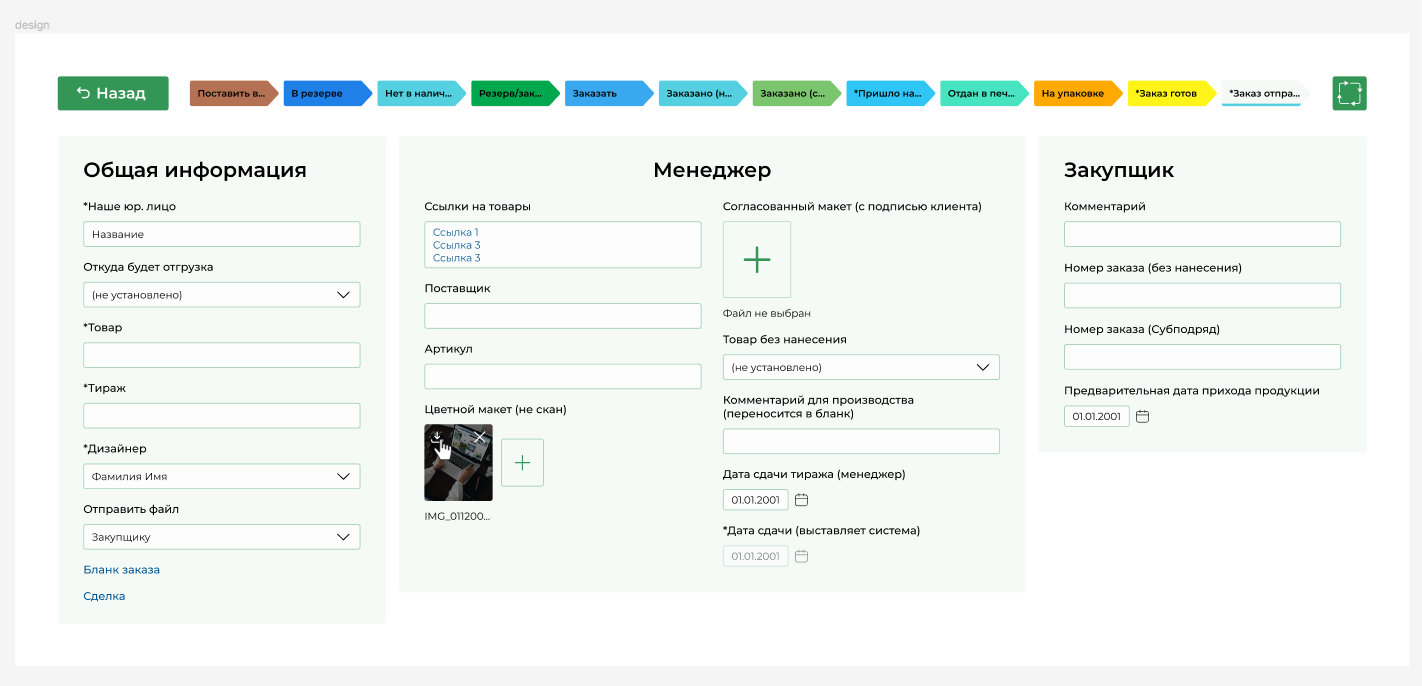
Task: Click the green fullscreen frame icon
Action: pyautogui.click(x=1349, y=93)
